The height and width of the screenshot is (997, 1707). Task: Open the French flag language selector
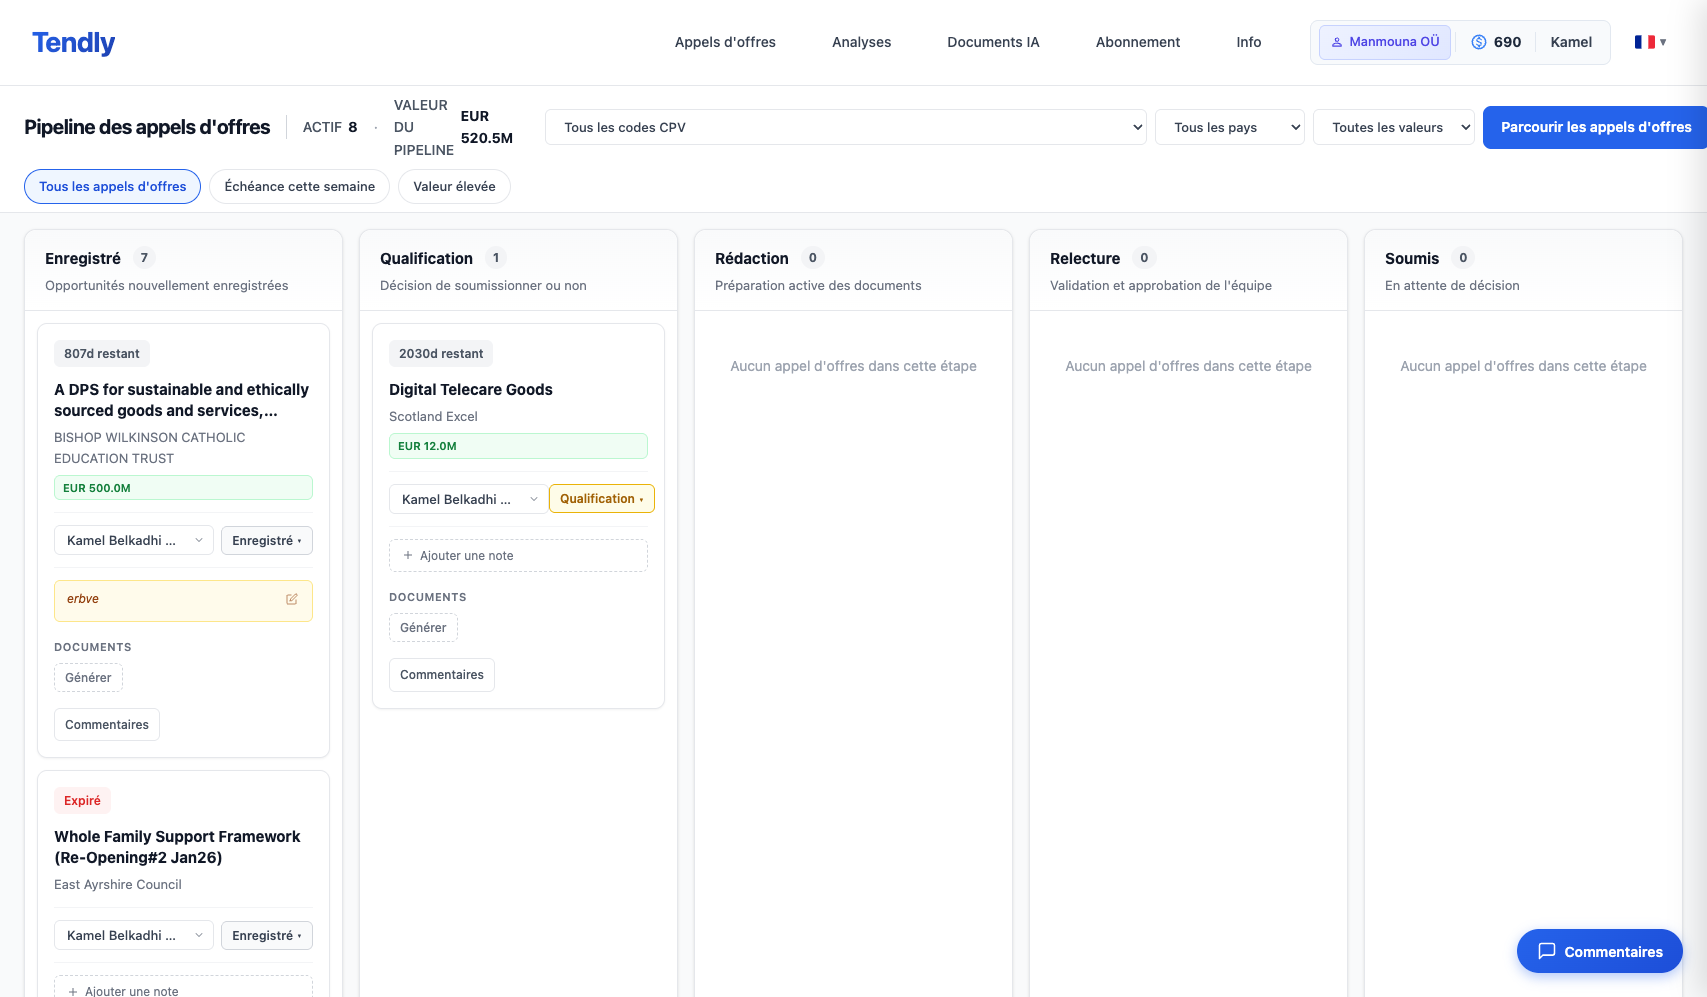click(1650, 42)
